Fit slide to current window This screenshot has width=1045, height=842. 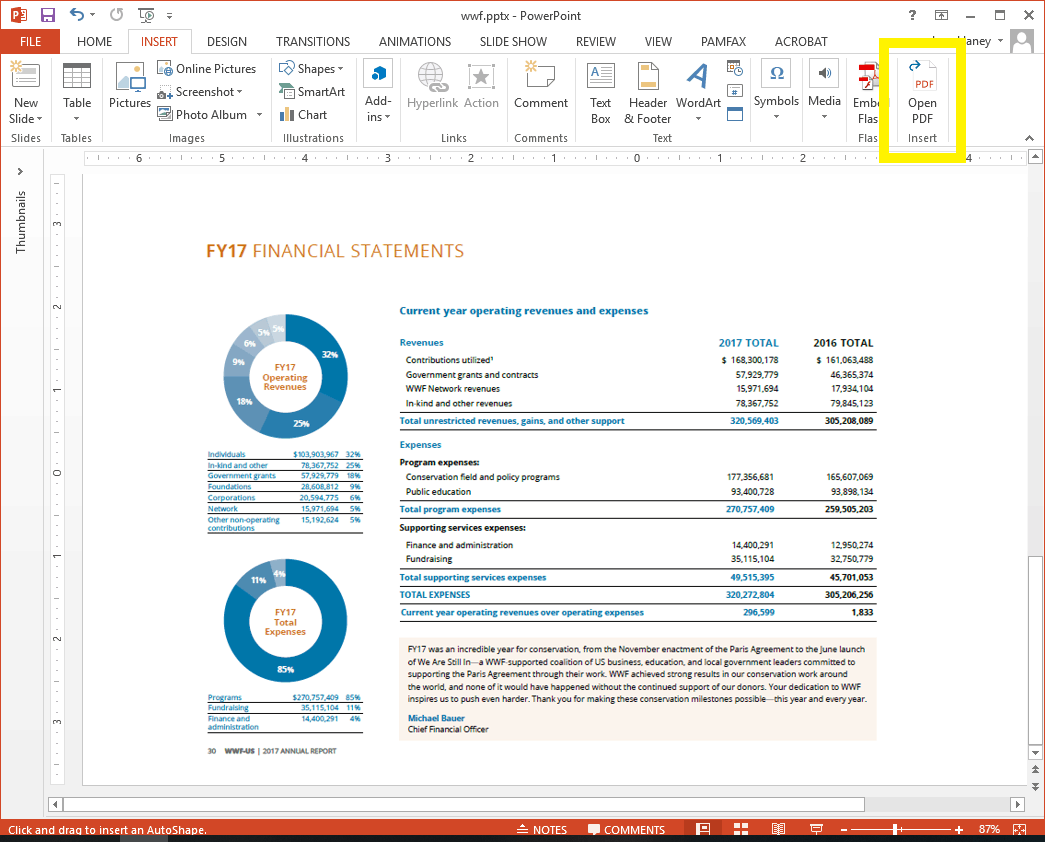(x=1019, y=829)
